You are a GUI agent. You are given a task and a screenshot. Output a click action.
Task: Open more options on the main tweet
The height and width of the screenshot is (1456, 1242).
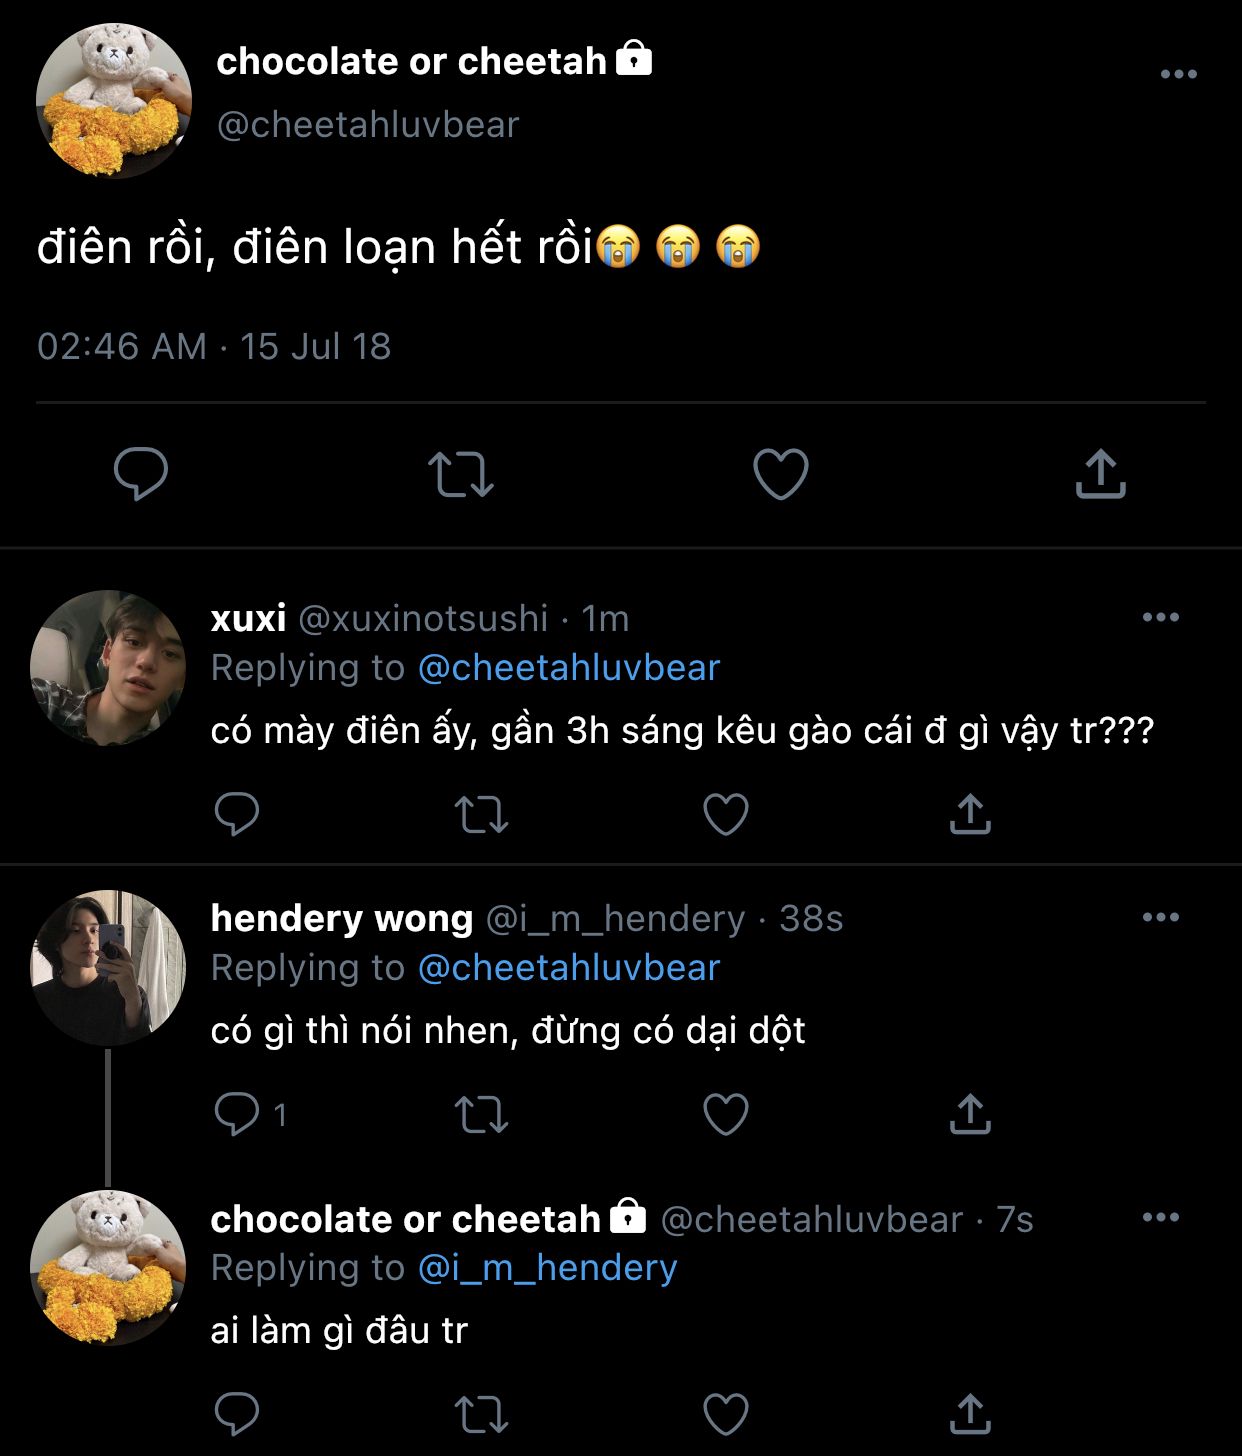[1178, 74]
